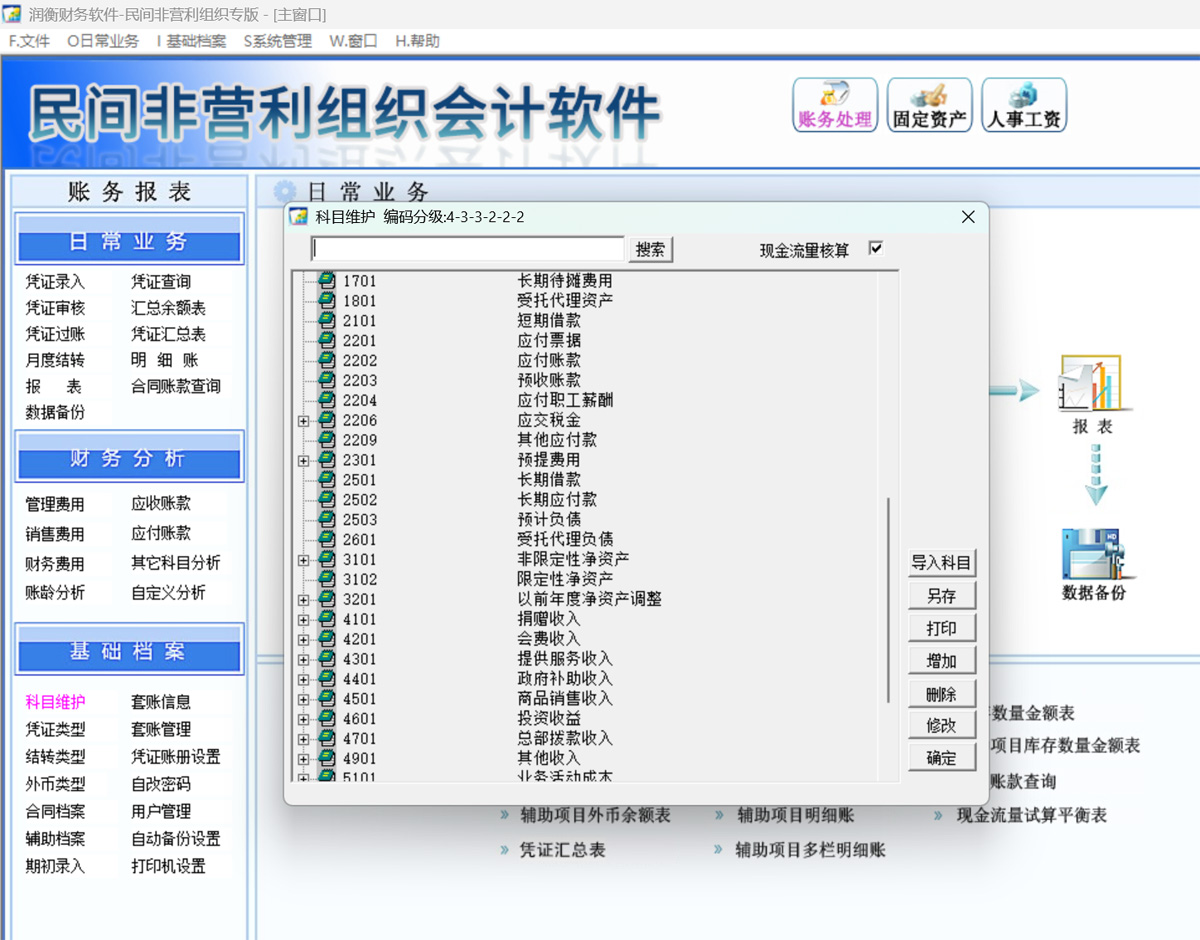1200x940 pixels.
Task: Select the book icon for account 2101
Action: [x=327, y=321]
